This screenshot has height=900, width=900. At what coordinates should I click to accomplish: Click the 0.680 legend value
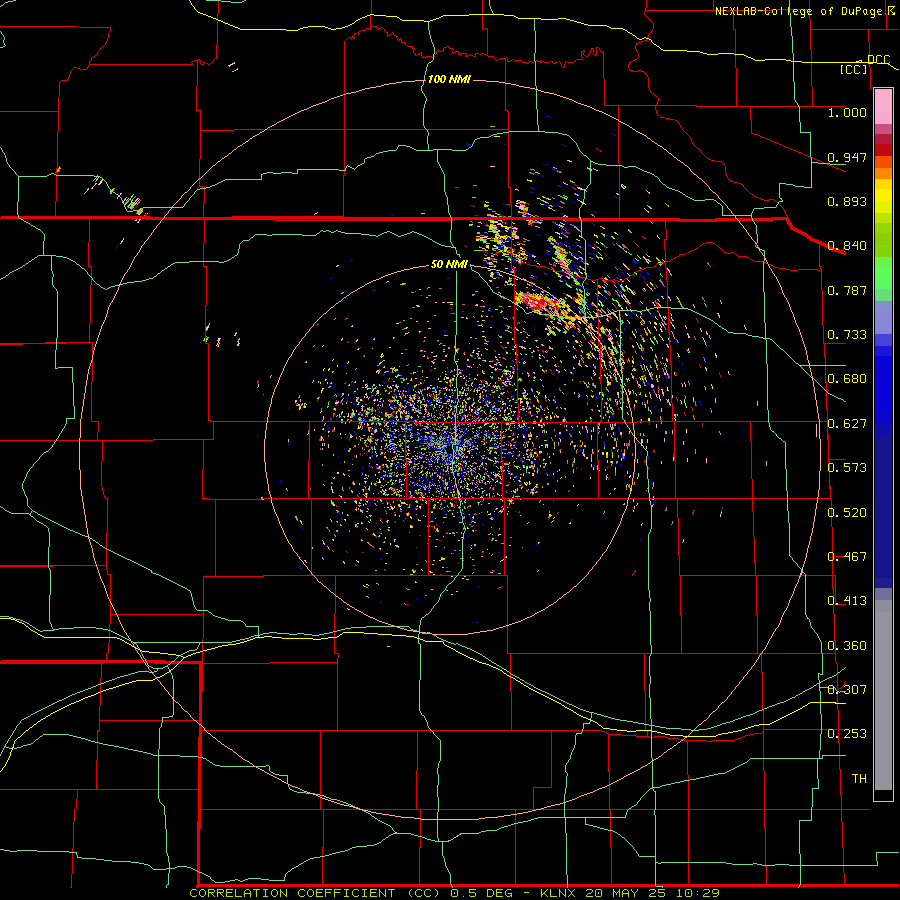847,379
